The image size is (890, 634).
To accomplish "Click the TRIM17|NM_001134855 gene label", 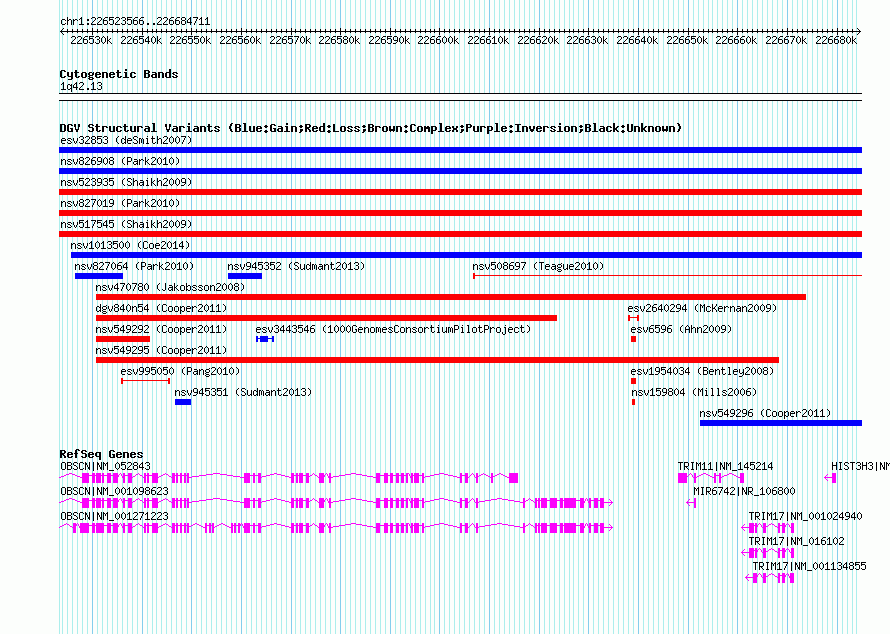I will (809, 566).
